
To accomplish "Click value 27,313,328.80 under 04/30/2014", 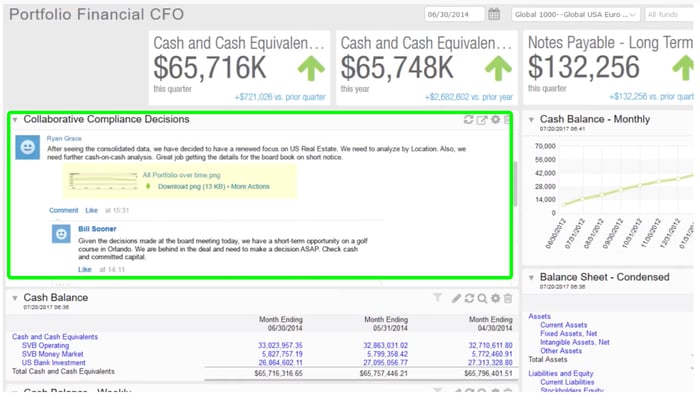I will pos(490,363).
